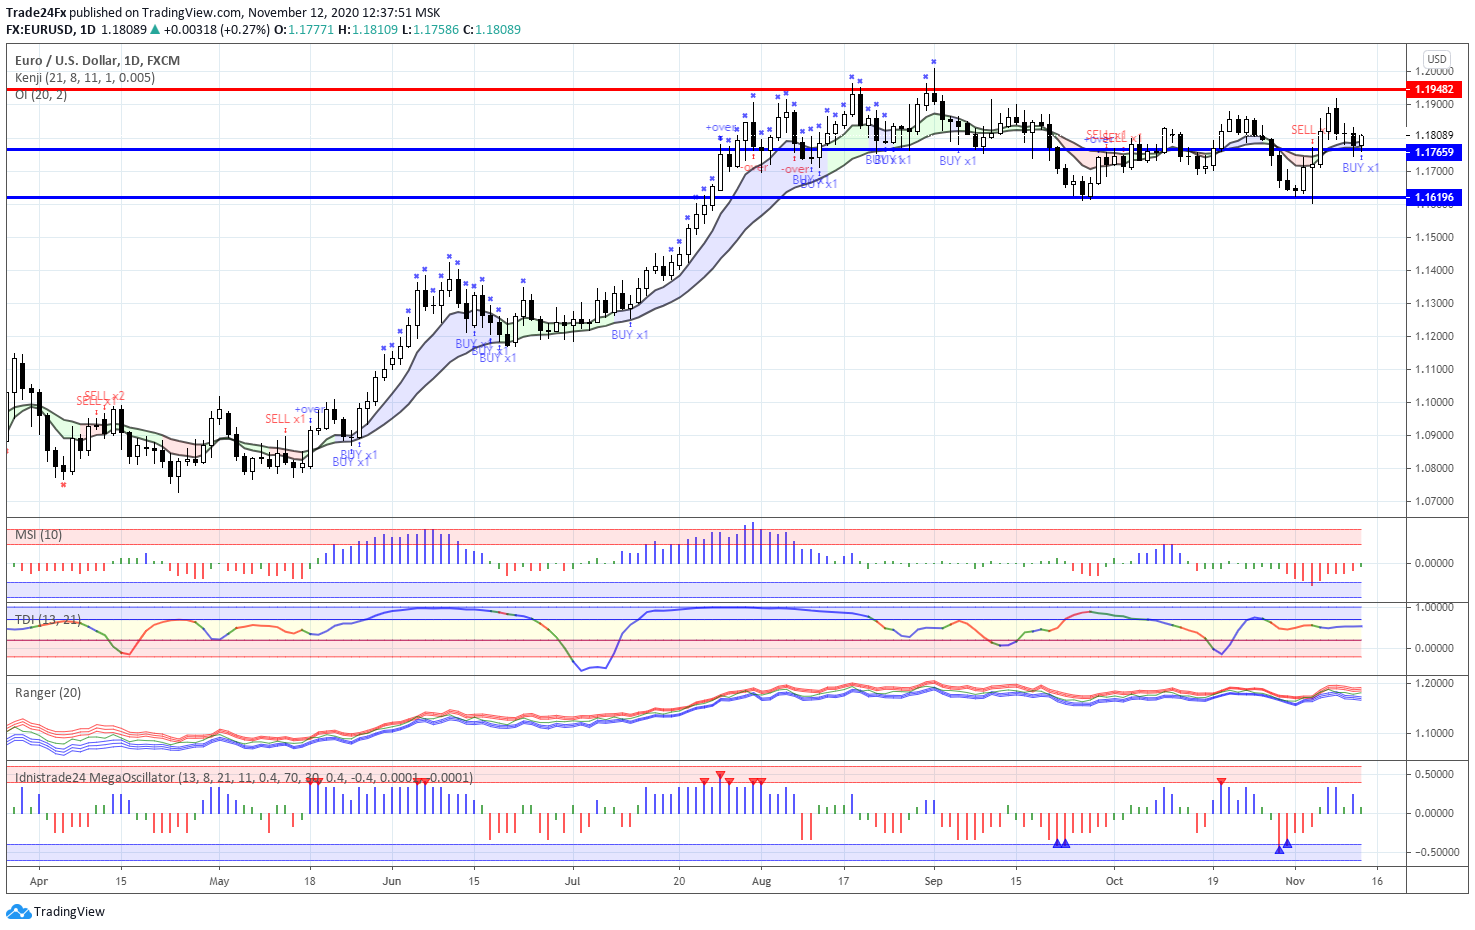This screenshot has width=1475, height=930.
Task: Click the O:1.17771 open value in header
Action: (x=304, y=30)
